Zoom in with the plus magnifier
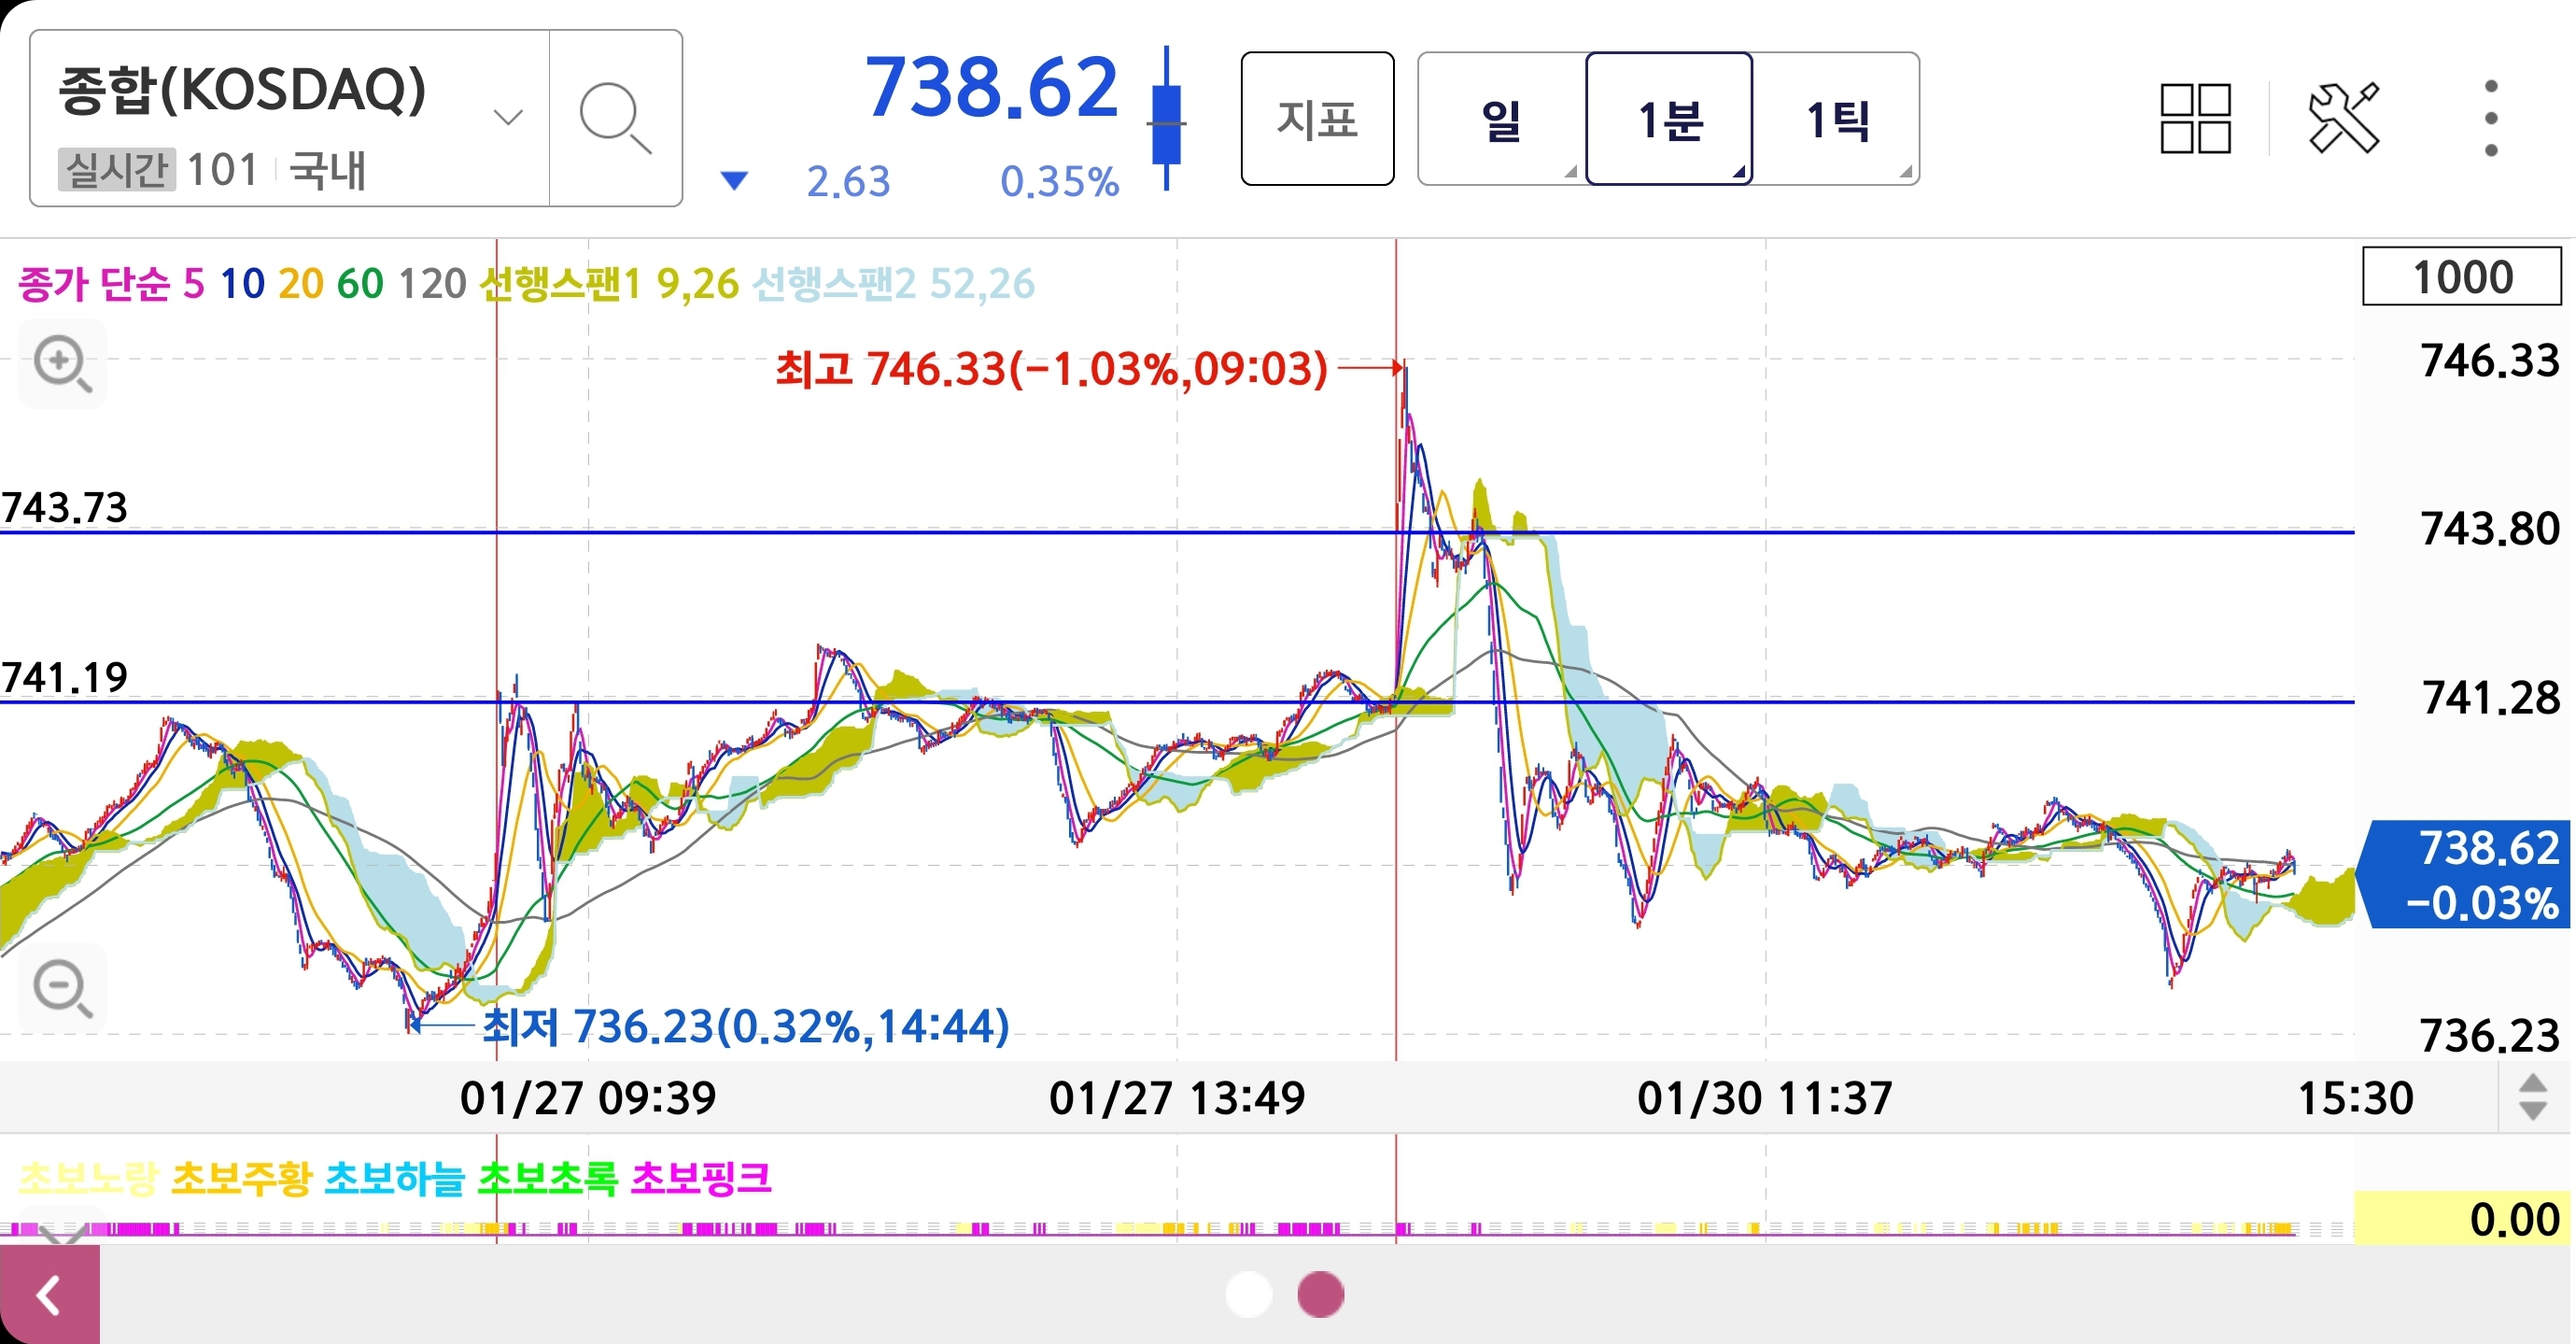The height and width of the screenshot is (1344, 2576). (62, 363)
